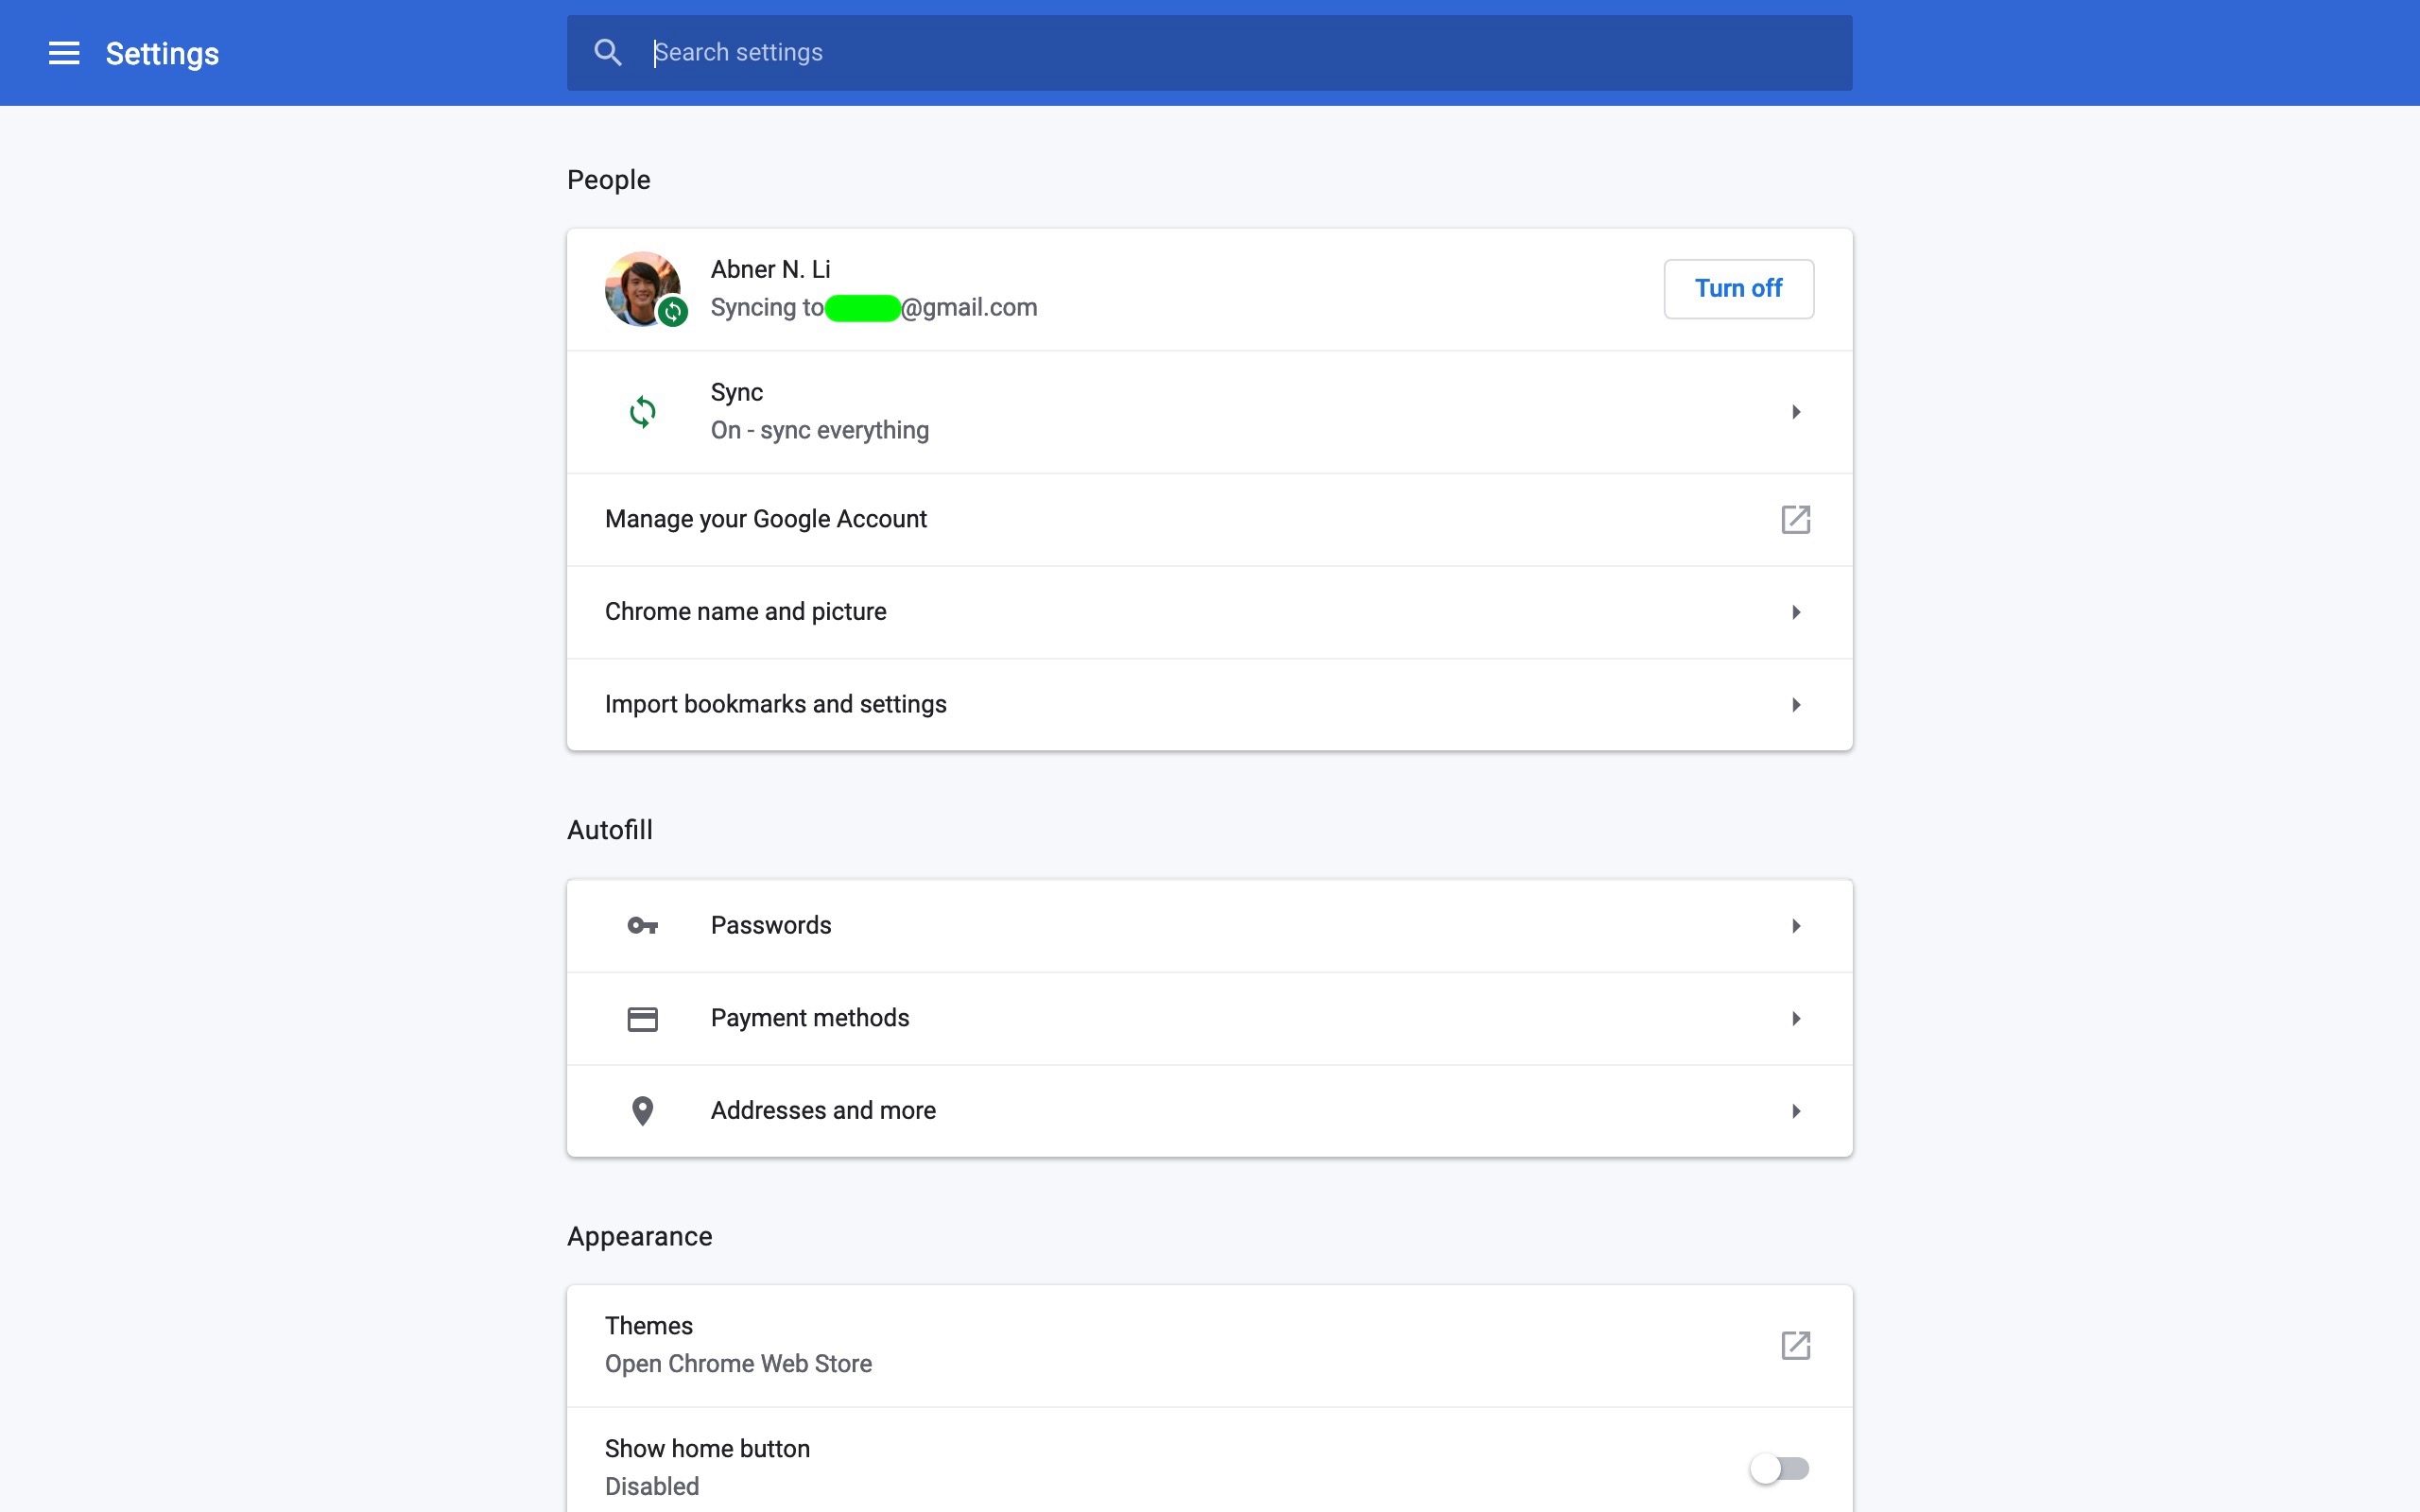Click the green Sync arrows icon
This screenshot has height=1512, width=2420.
[x=642, y=411]
